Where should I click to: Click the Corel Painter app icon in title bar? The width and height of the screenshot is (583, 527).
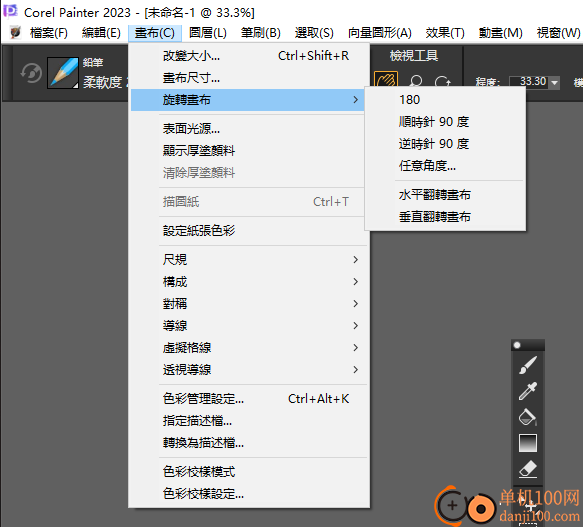point(10,12)
